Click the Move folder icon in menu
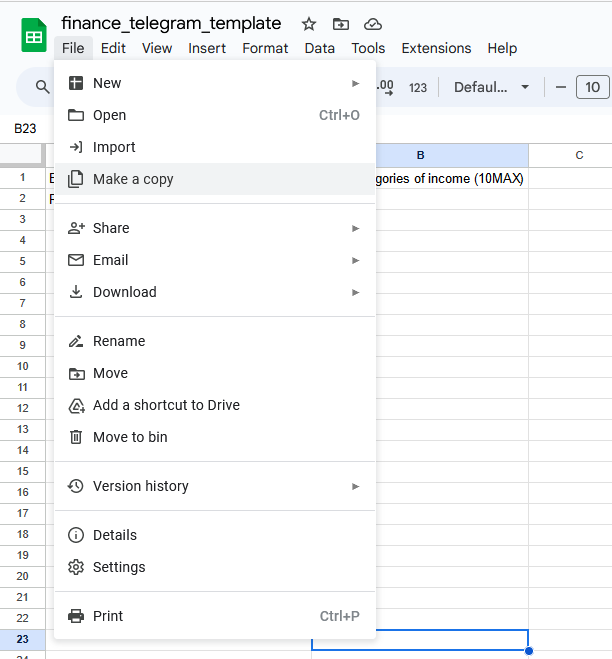Viewport: 612px width, 659px height. click(76, 374)
